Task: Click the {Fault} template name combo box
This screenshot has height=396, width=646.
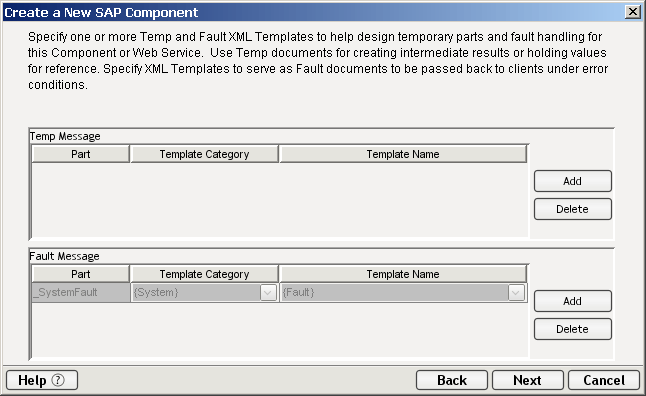Action: 403,293
